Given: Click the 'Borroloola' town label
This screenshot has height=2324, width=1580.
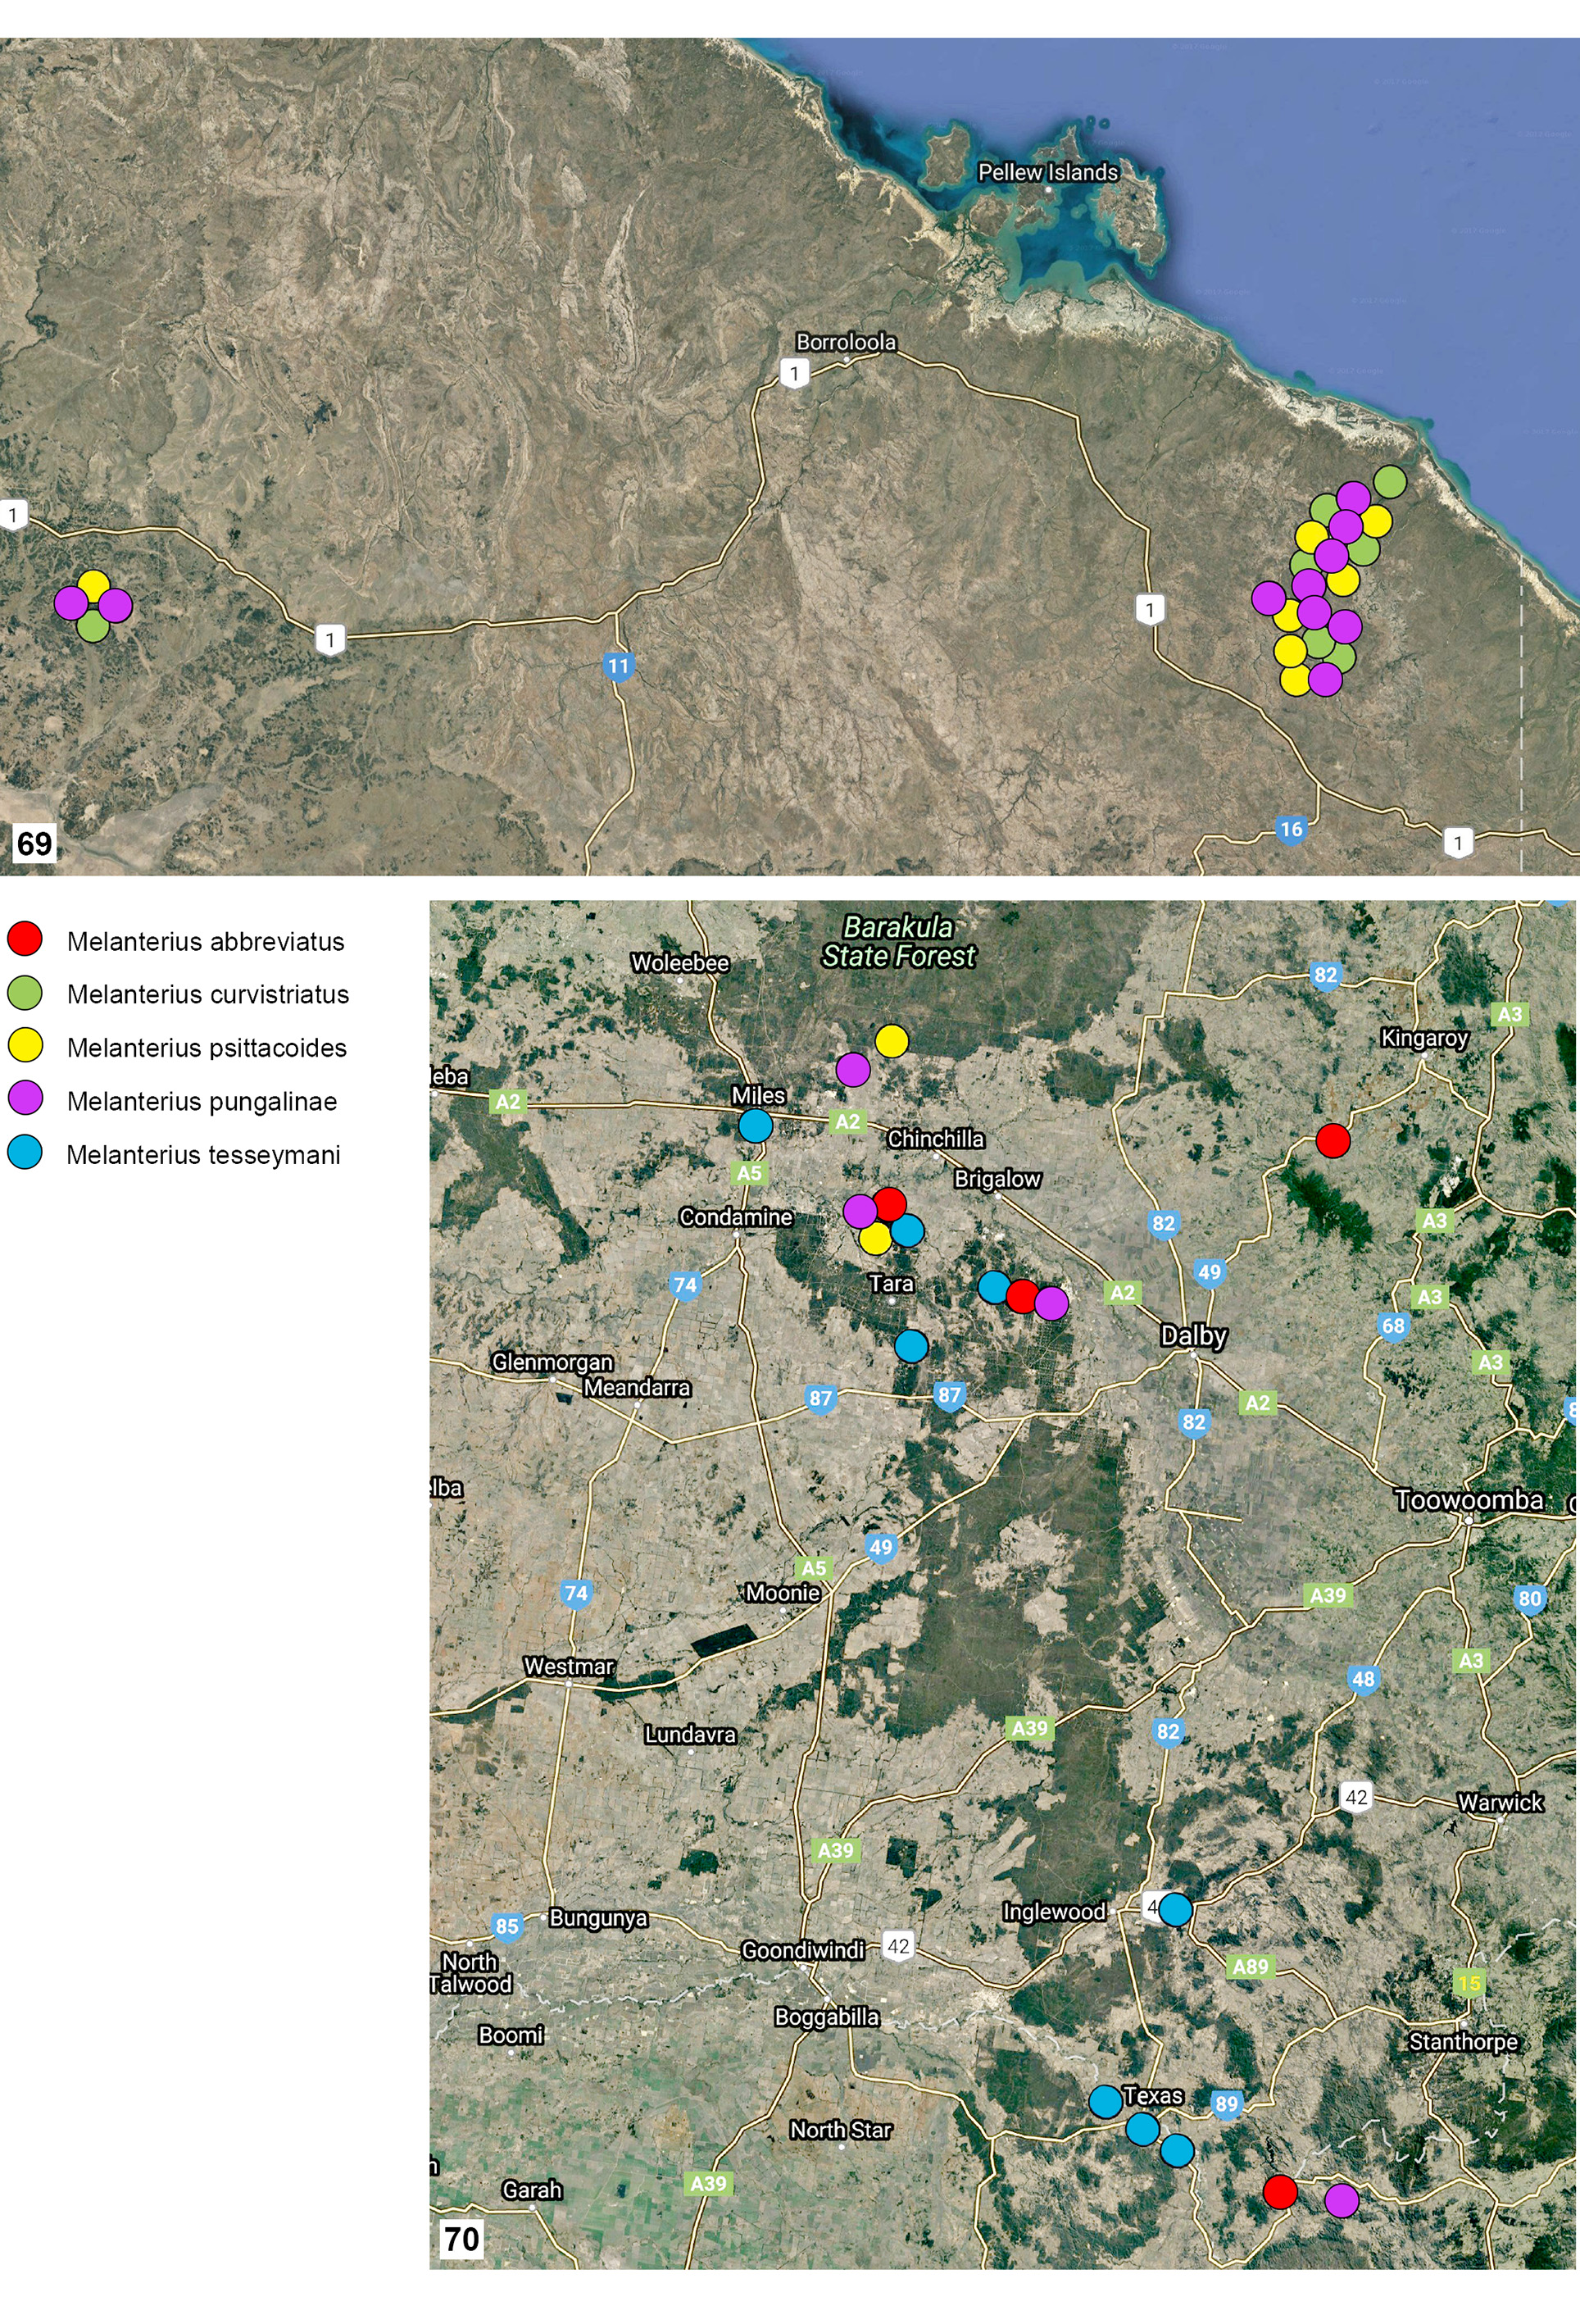Looking at the screenshot, I should click(846, 342).
